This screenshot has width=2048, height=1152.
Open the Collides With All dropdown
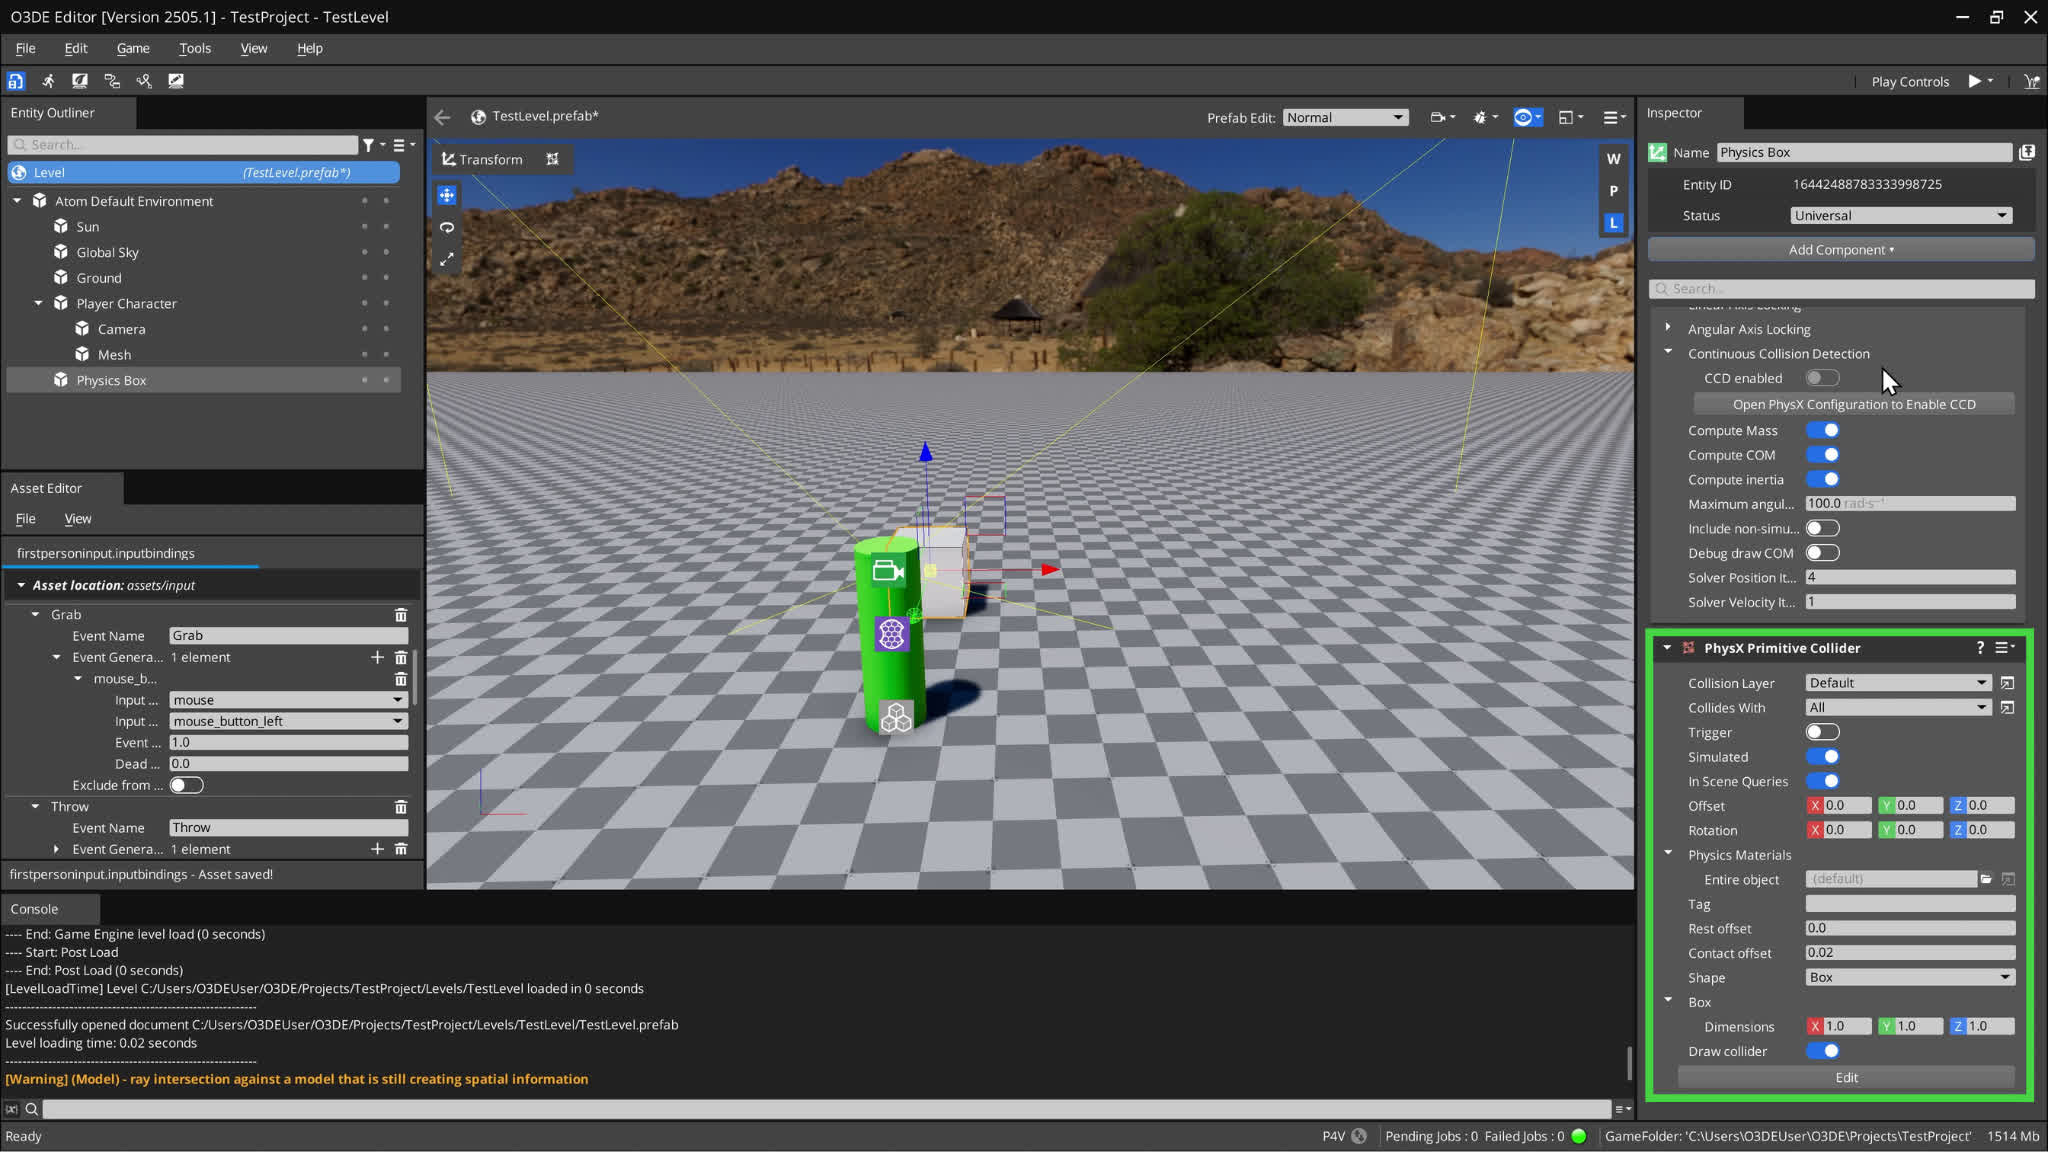pos(1897,707)
